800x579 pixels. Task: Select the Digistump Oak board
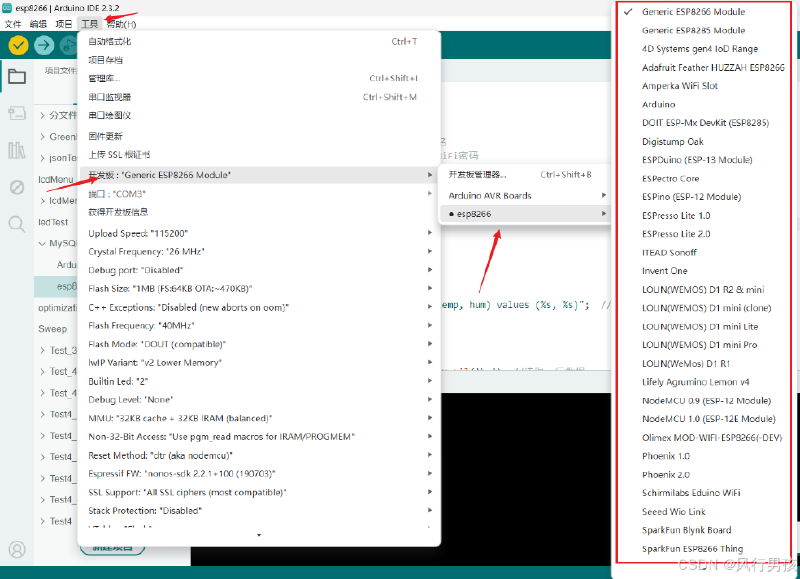(672, 141)
